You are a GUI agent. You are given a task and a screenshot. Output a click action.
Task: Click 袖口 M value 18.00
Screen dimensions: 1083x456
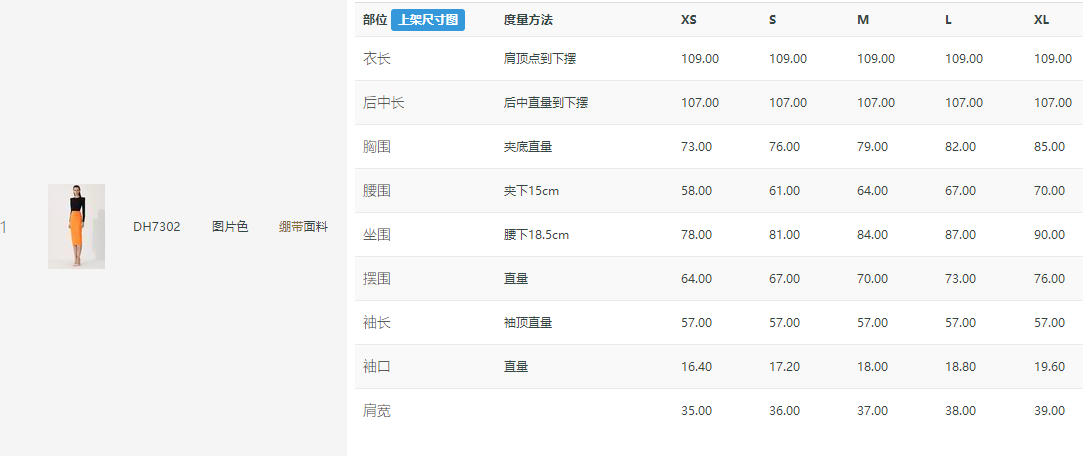(x=872, y=367)
